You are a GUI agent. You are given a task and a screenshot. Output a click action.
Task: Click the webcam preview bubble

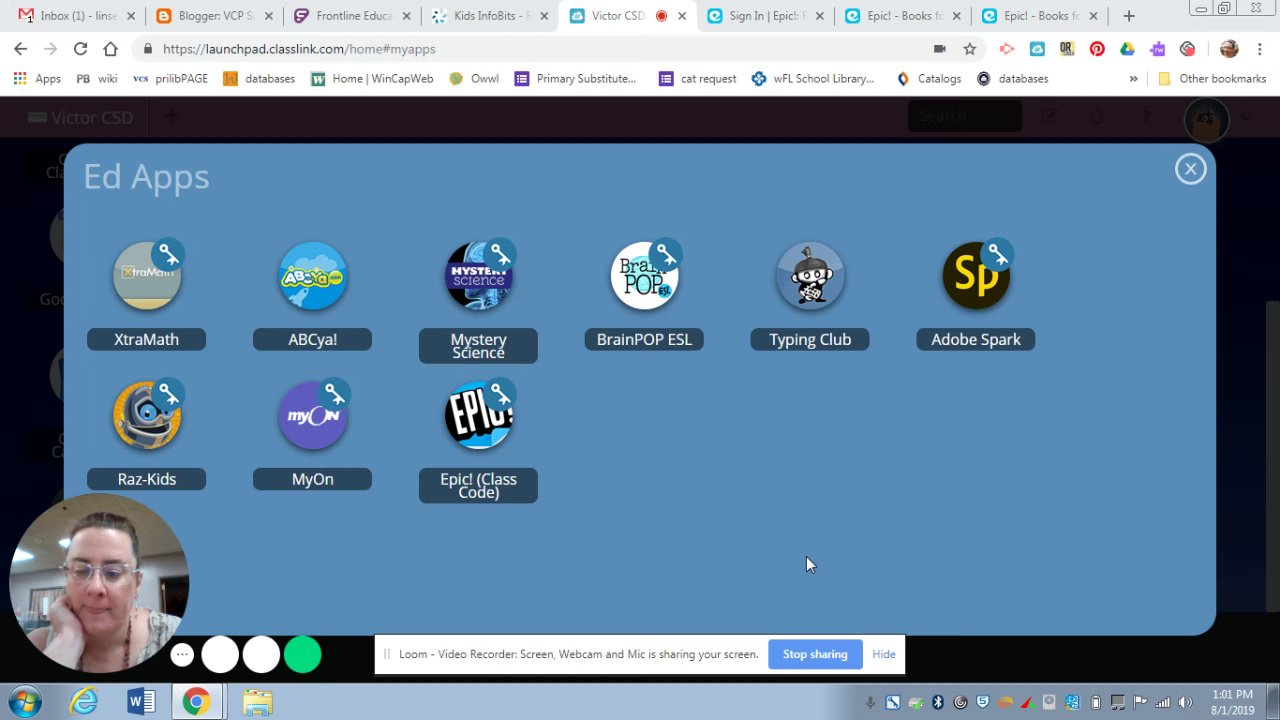coord(98,584)
